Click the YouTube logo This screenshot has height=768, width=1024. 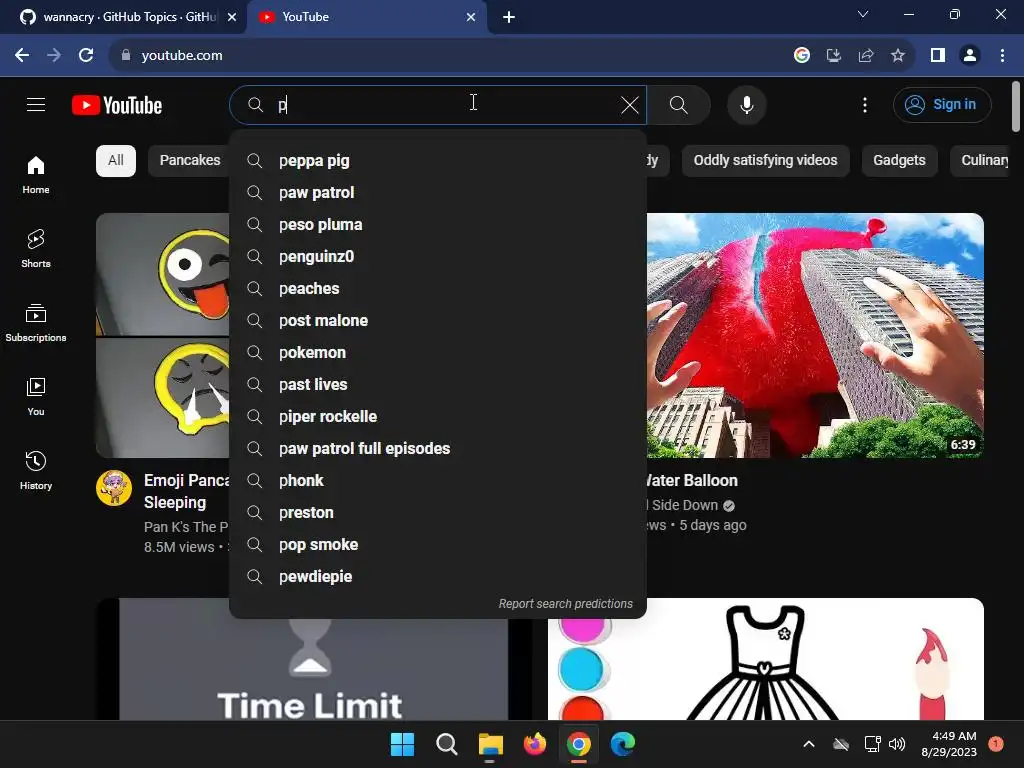pyautogui.click(x=117, y=105)
